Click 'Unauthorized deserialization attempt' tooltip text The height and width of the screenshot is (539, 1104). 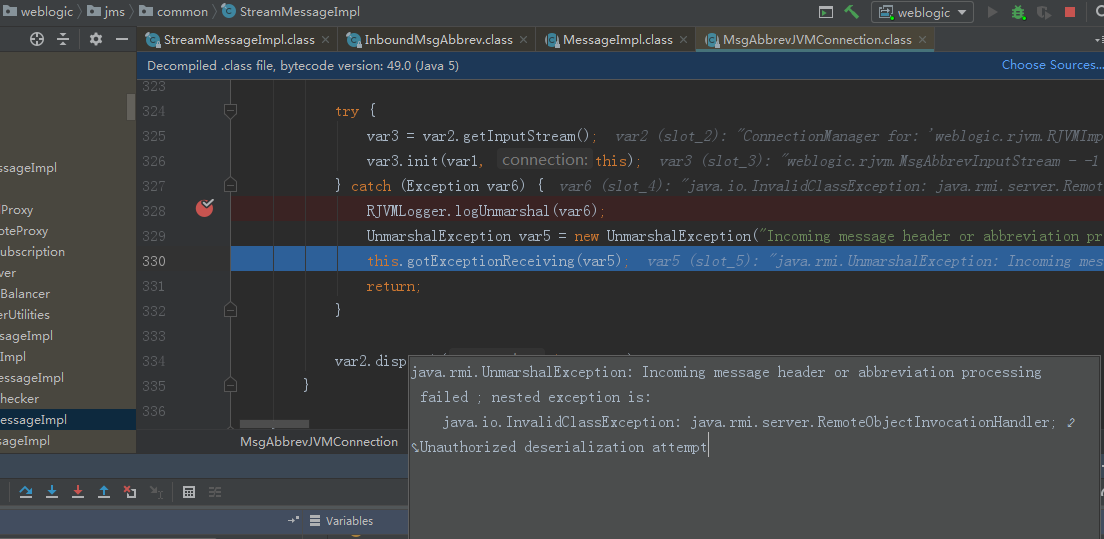[563, 447]
